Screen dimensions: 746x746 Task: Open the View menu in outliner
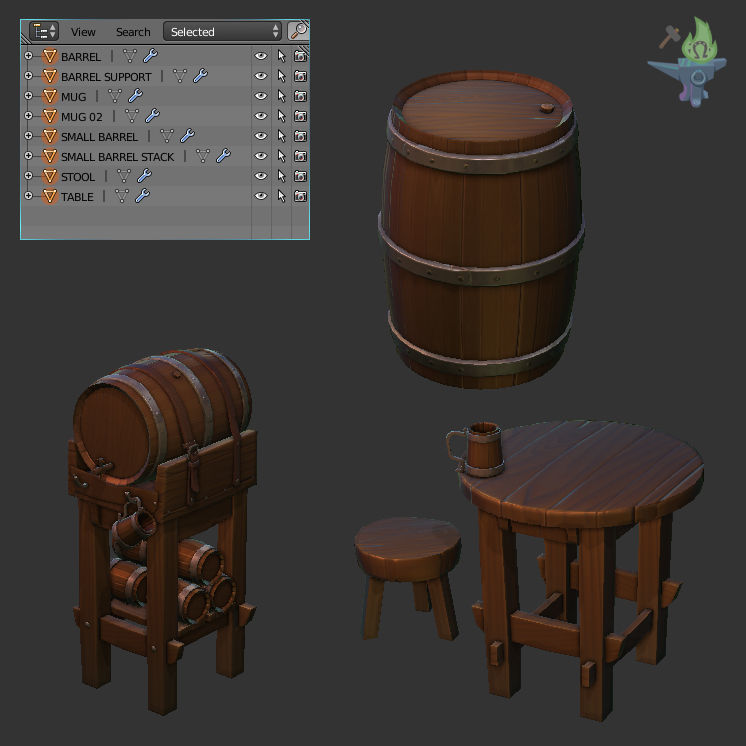tap(83, 32)
